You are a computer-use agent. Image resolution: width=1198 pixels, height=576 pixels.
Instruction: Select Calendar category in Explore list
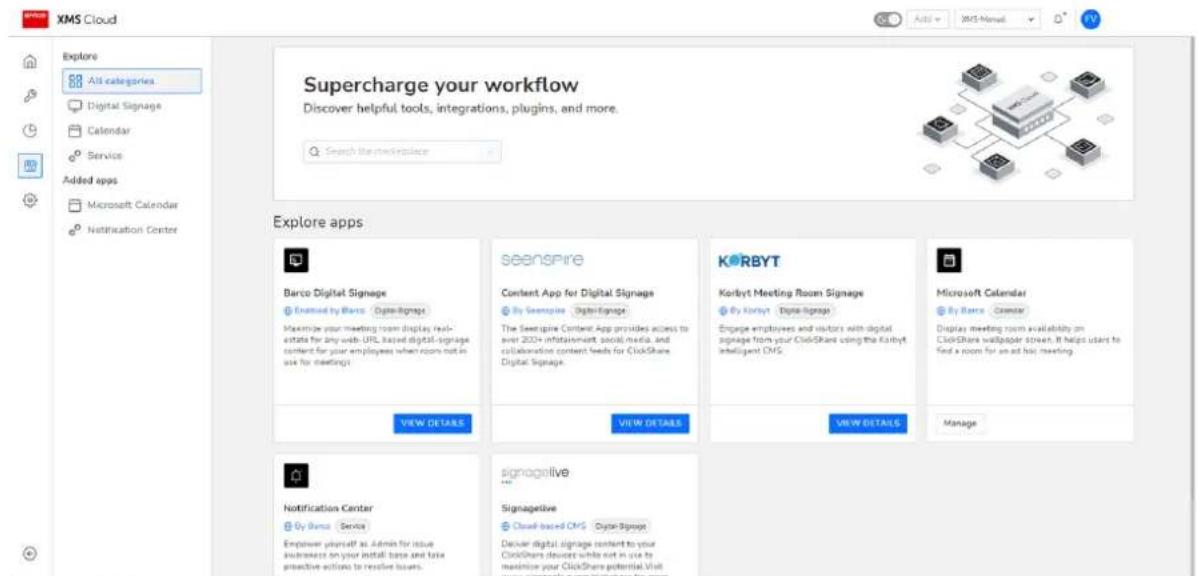tap(131, 131)
